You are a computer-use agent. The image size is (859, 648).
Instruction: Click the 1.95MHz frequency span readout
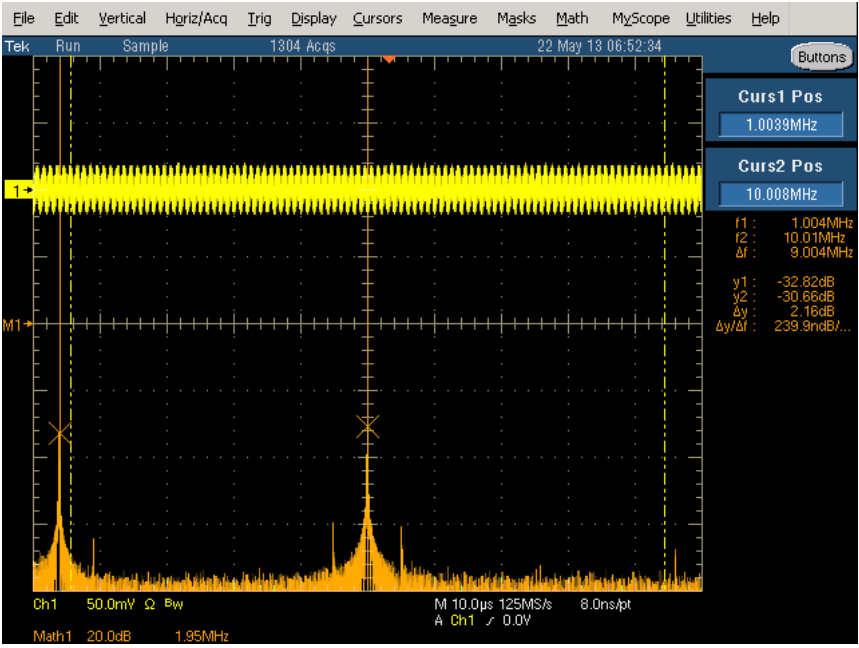tap(202, 636)
